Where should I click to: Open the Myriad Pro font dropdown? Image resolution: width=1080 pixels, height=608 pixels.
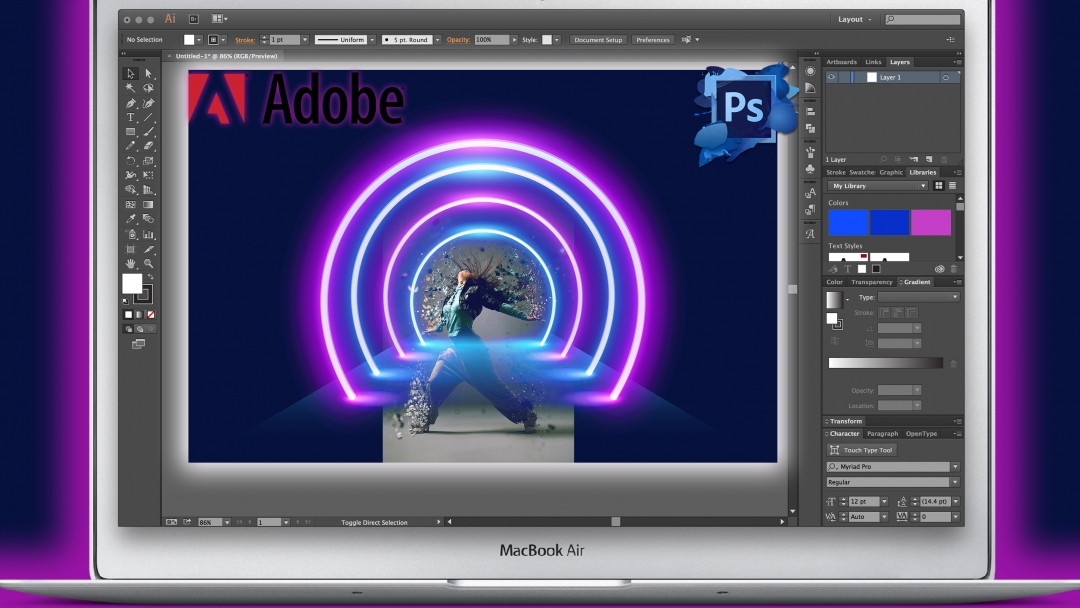[x=955, y=466]
